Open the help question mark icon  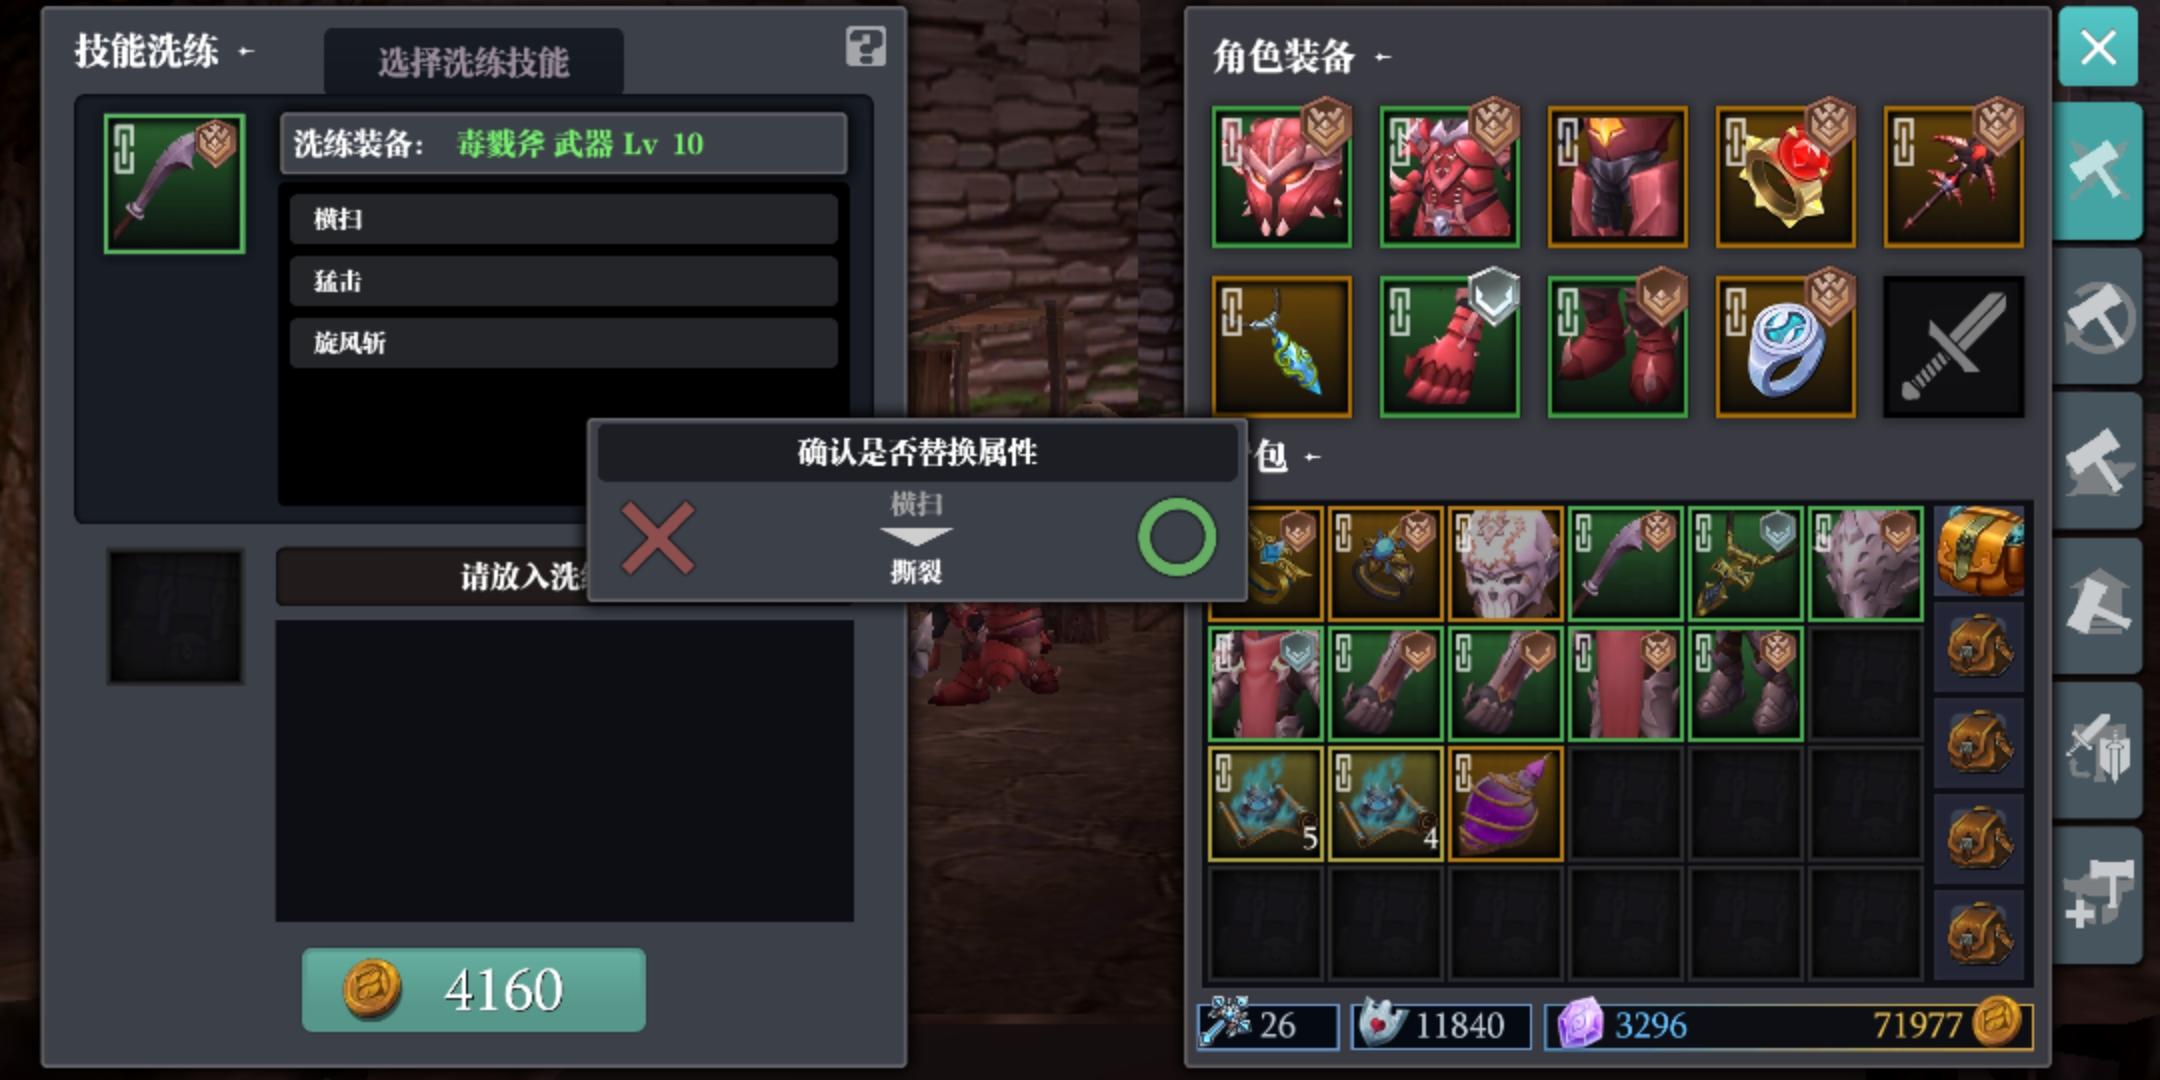(865, 47)
